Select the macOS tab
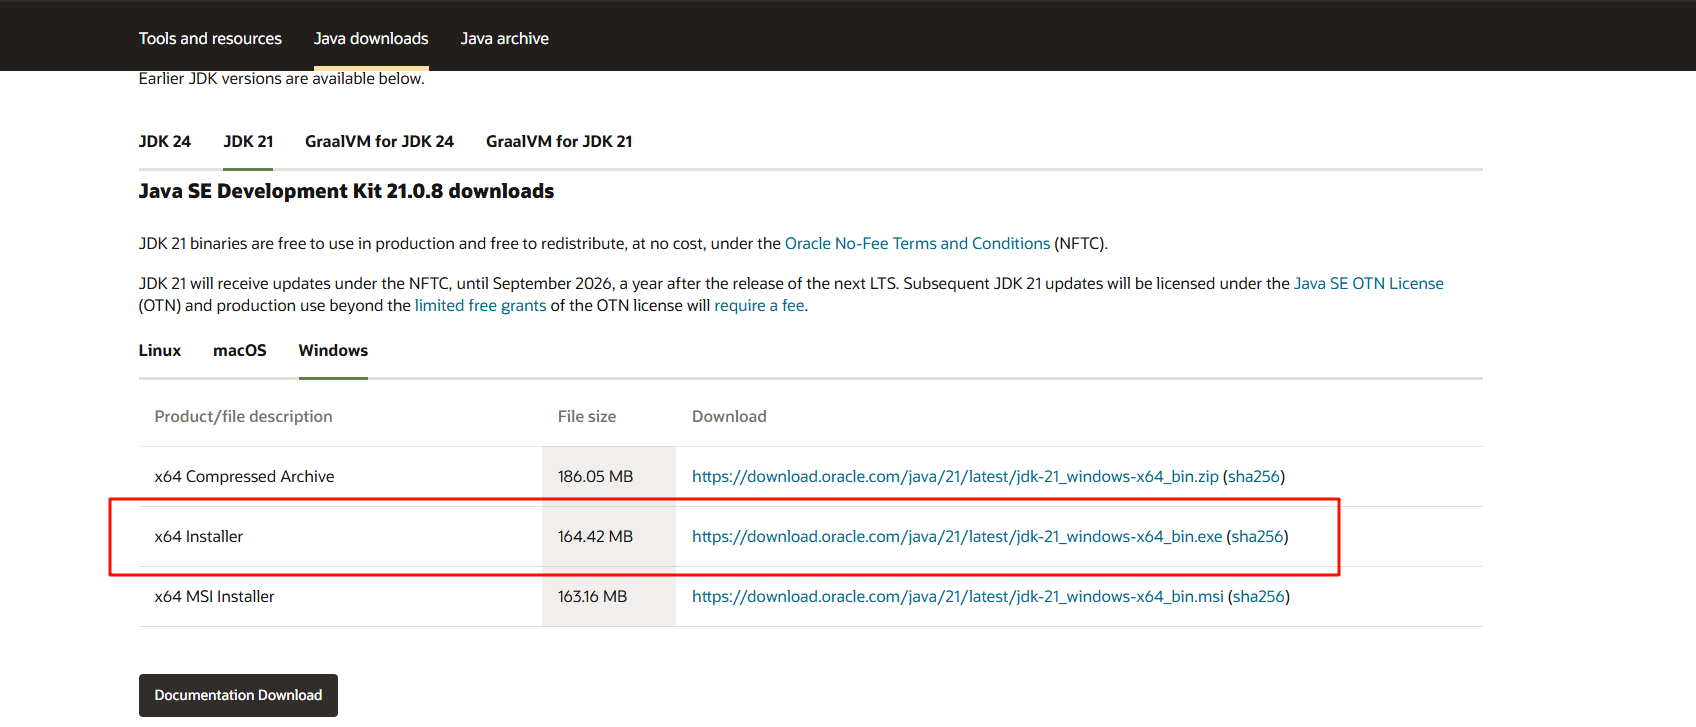 click(240, 350)
